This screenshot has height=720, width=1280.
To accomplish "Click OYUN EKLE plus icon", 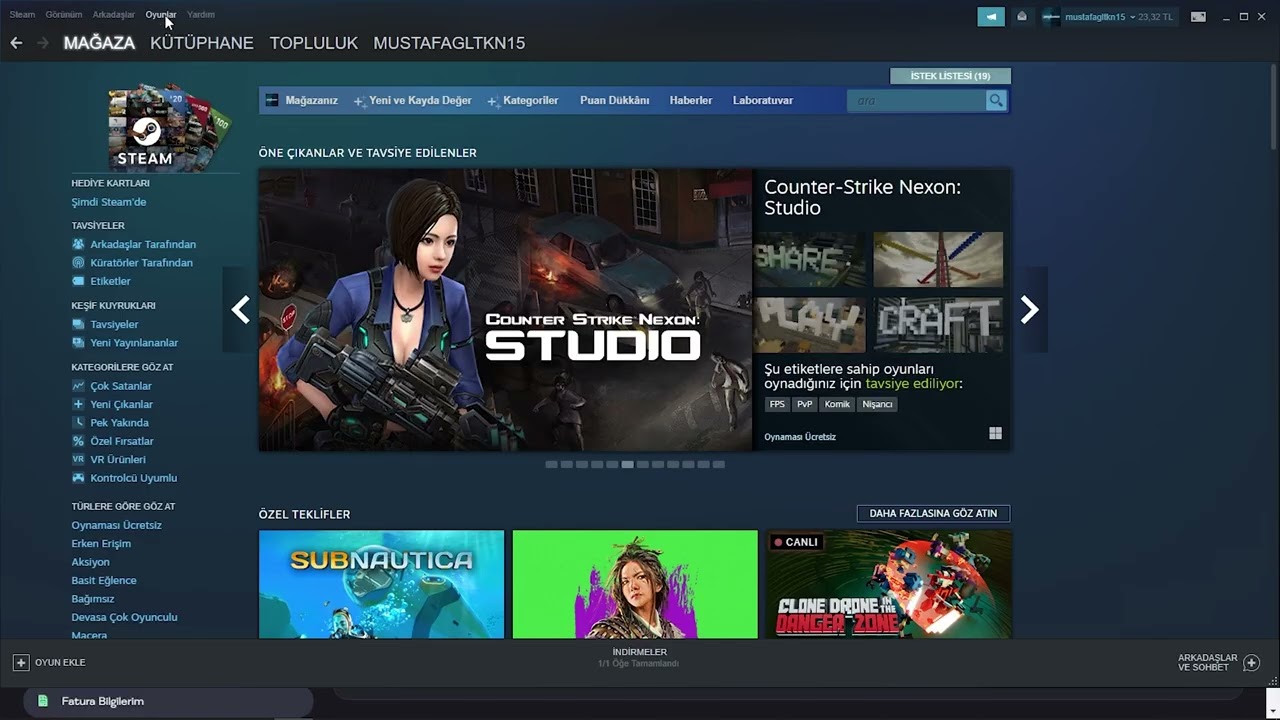I will 21,662.
